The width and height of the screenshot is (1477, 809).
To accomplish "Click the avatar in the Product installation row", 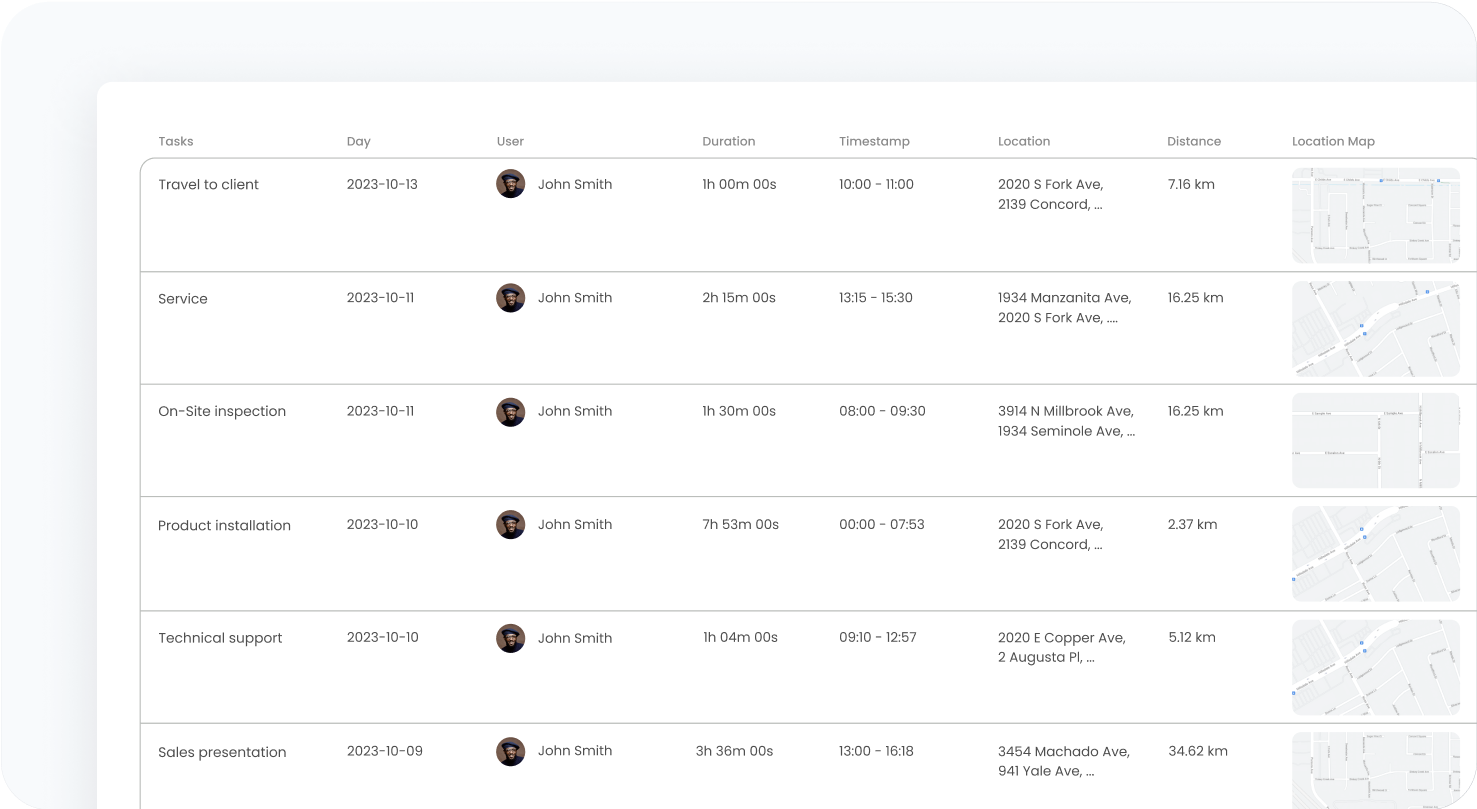I will [x=510, y=524].
